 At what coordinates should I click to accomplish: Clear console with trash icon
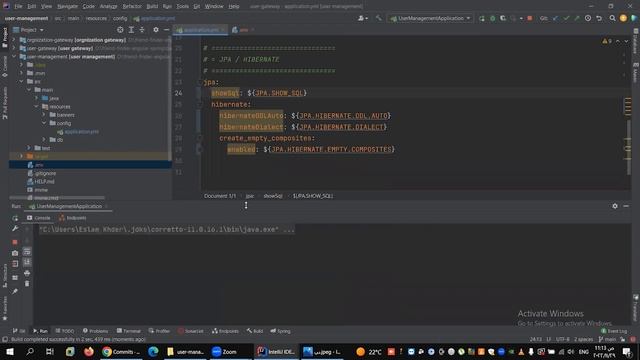point(27,283)
